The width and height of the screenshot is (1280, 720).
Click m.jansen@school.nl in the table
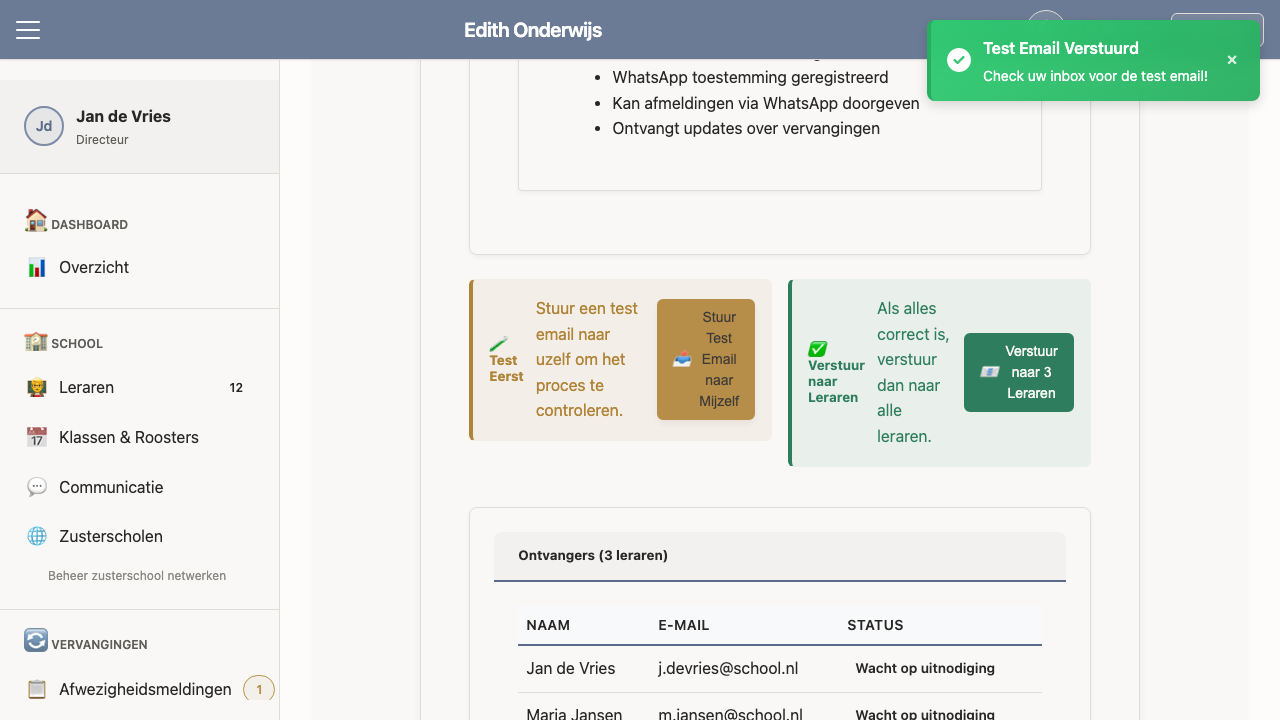[730, 714]
